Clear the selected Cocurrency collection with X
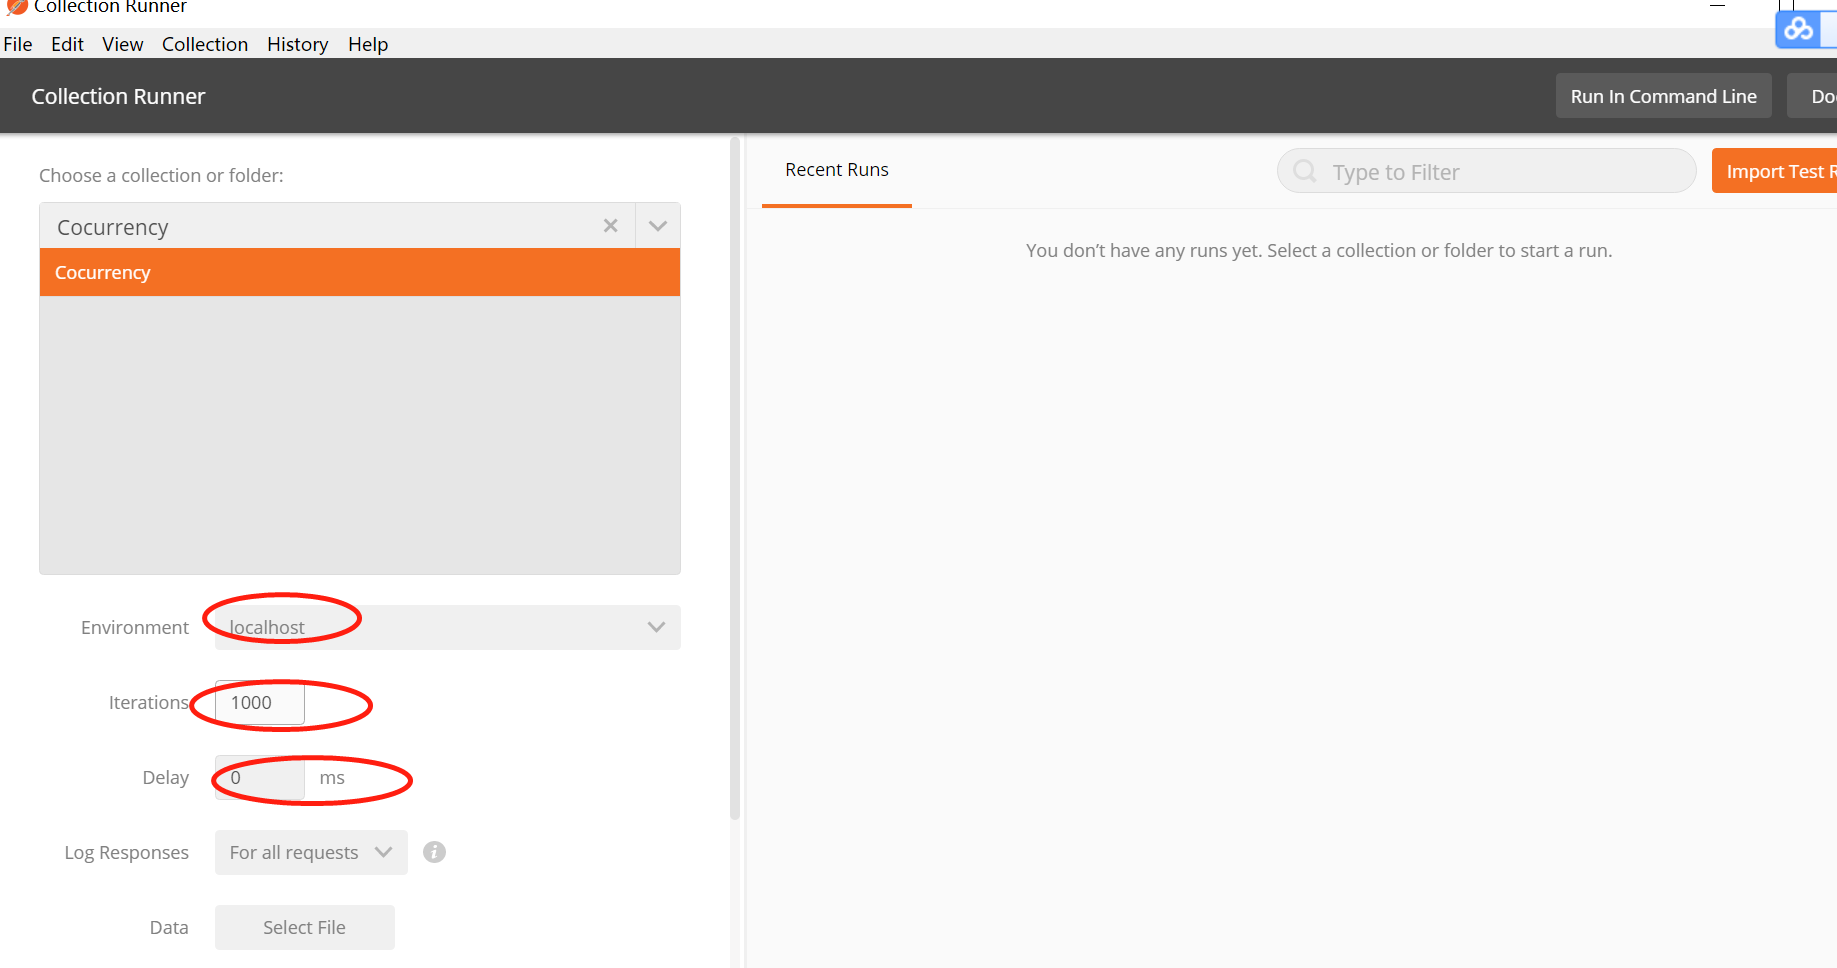1837x968 pixels. [610, 226]
